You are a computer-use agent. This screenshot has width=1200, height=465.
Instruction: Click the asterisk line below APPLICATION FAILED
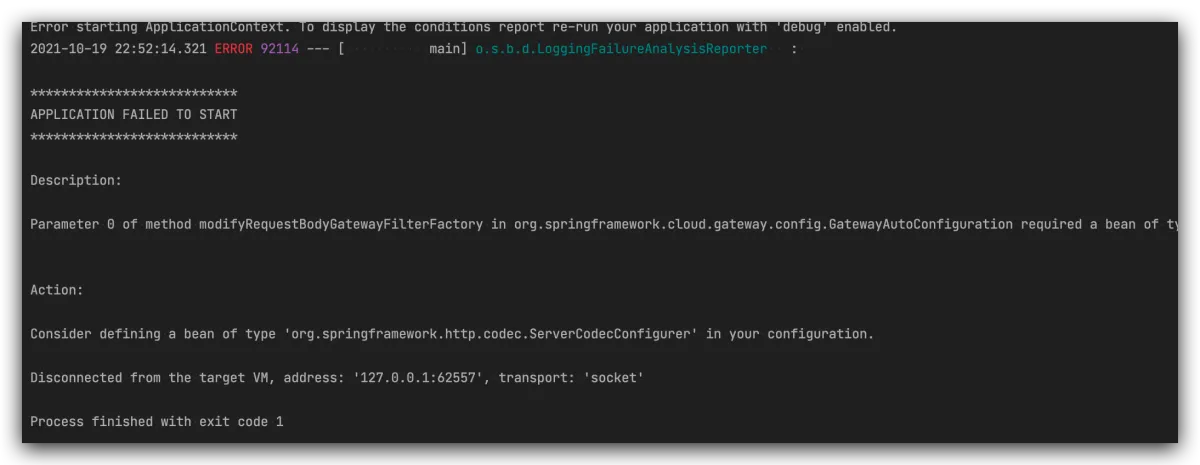133,137
